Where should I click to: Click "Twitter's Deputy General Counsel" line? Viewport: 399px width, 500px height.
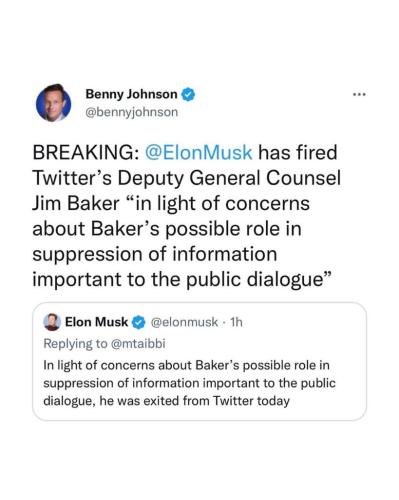tap(187, 178)
